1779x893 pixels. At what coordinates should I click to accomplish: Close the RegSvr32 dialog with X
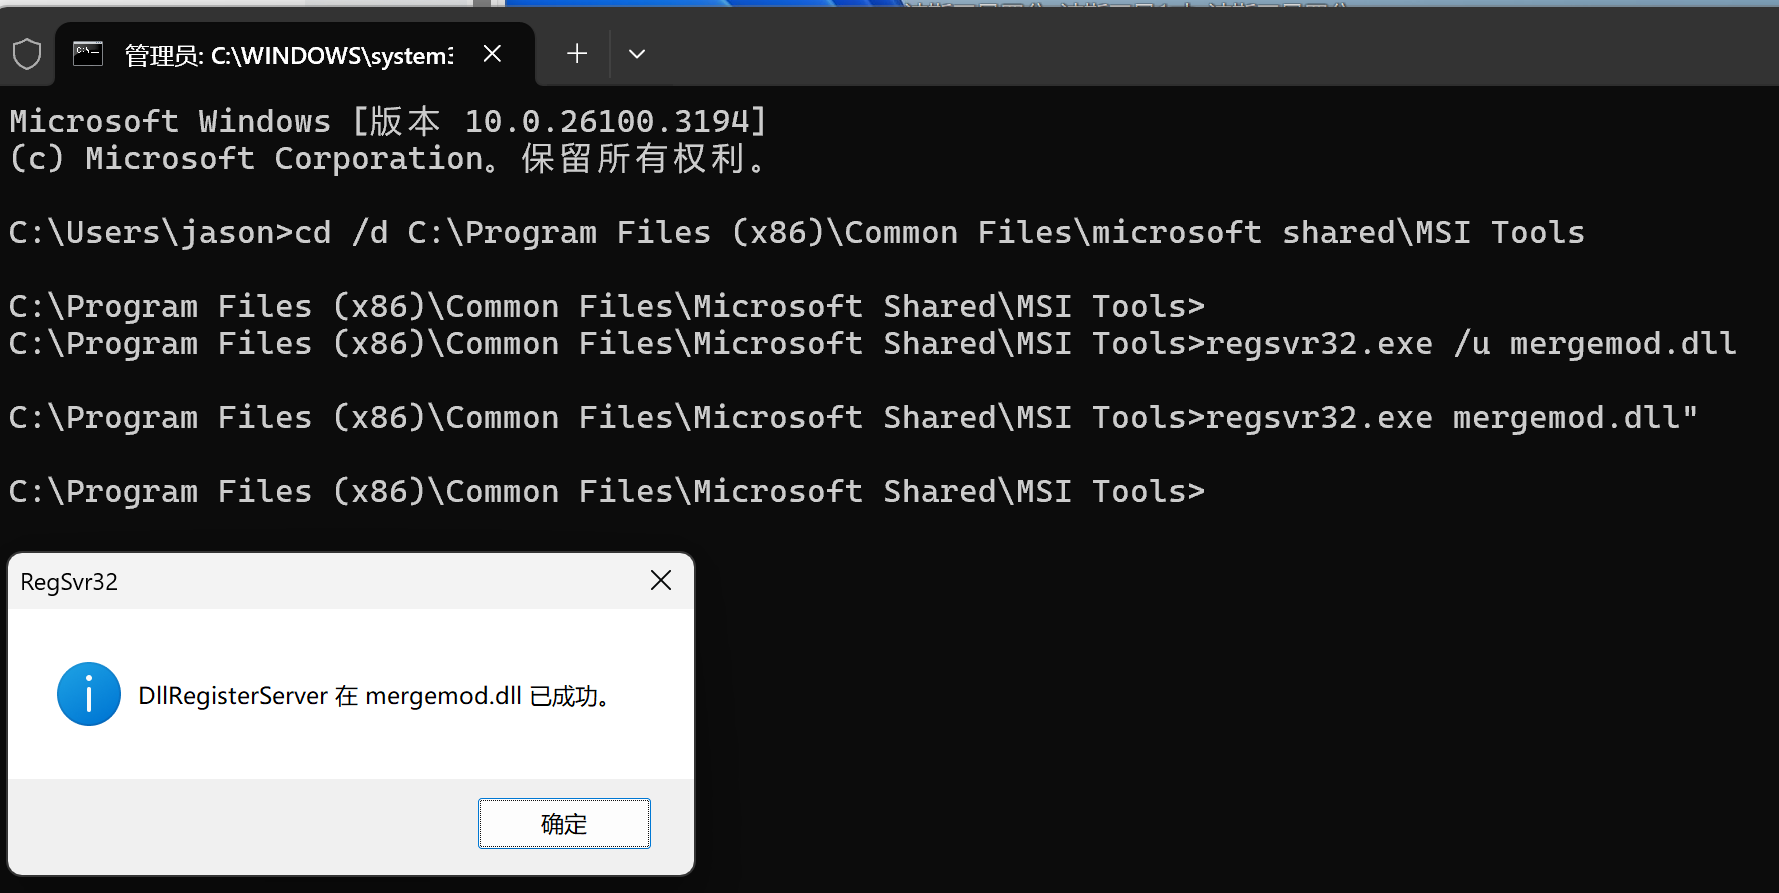[x=661, y=581]
